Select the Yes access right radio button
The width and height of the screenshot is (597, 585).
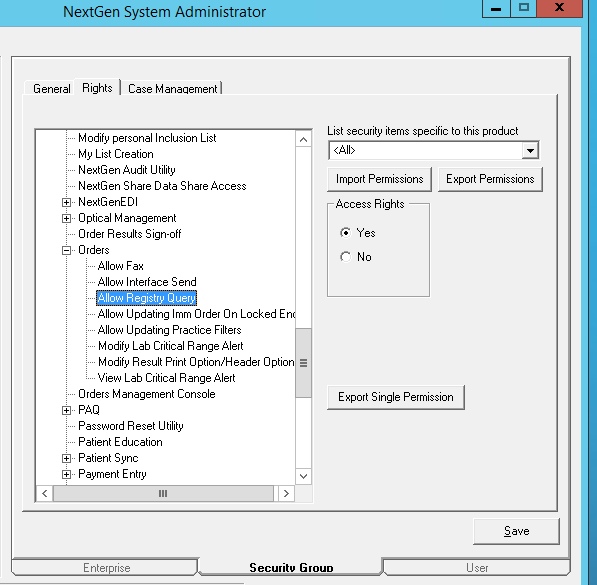(x=345, y=233)
